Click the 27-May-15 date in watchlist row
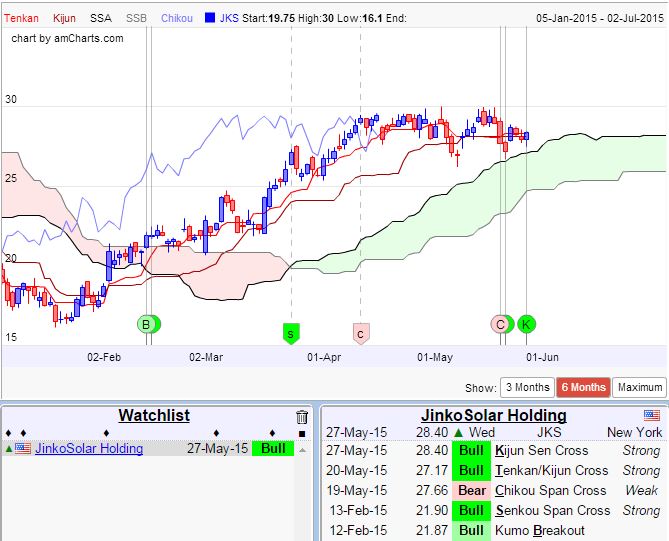This screenshot has height=541, width=669. tap(218, 448)
